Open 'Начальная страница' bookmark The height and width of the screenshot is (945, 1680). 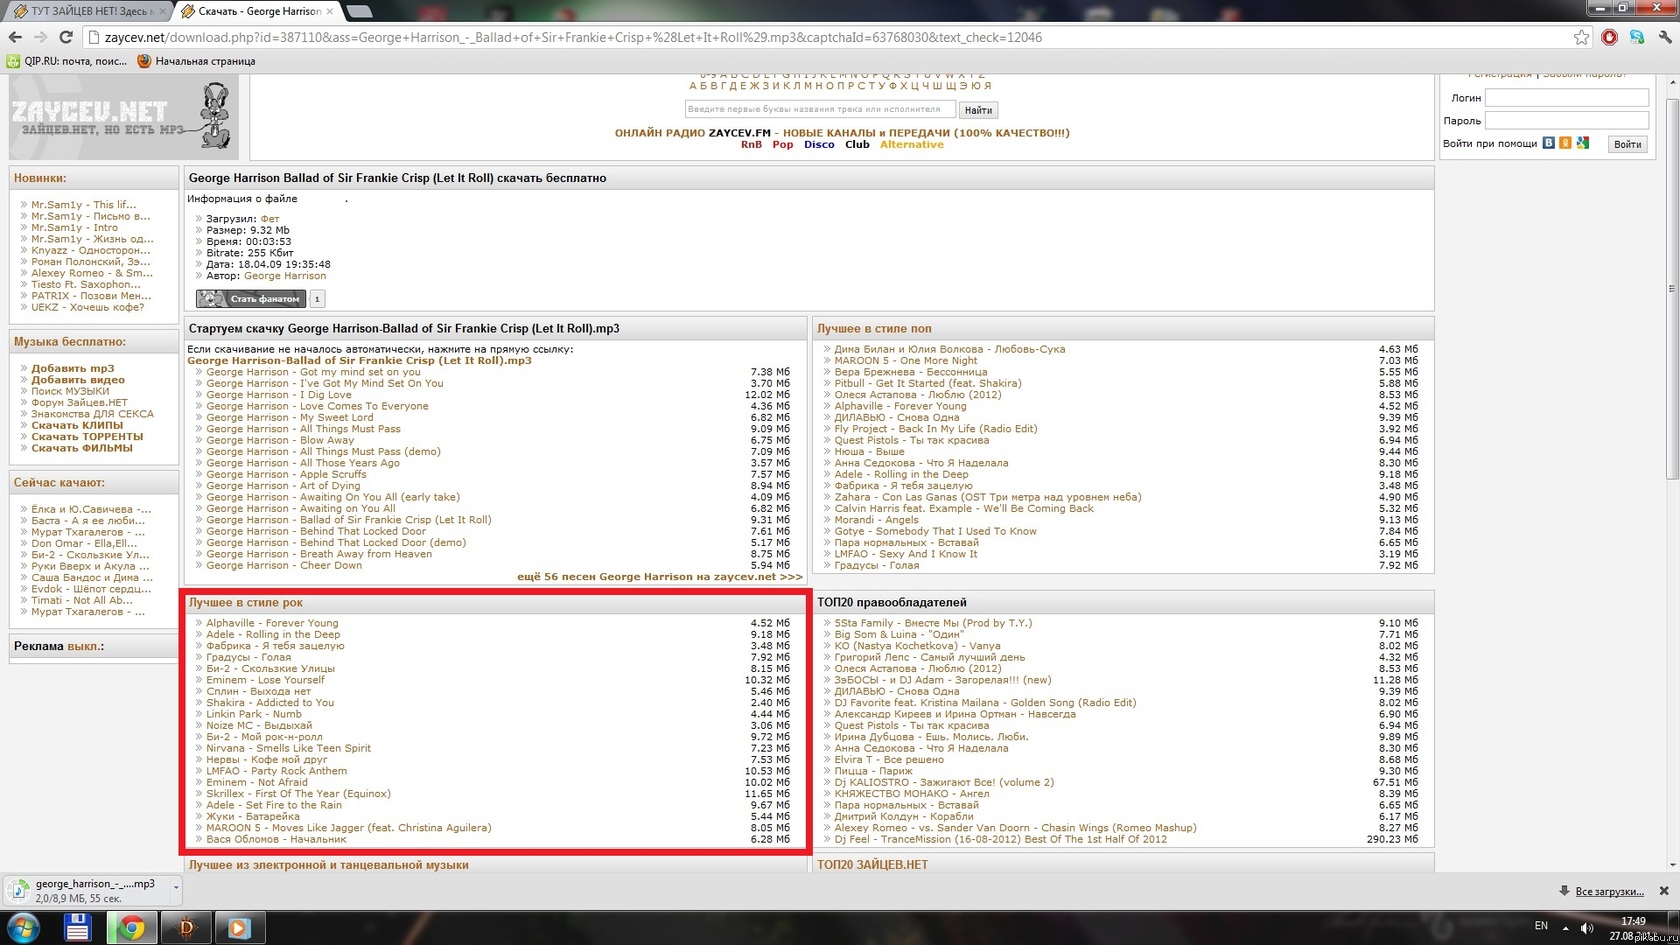click(196, 61)
